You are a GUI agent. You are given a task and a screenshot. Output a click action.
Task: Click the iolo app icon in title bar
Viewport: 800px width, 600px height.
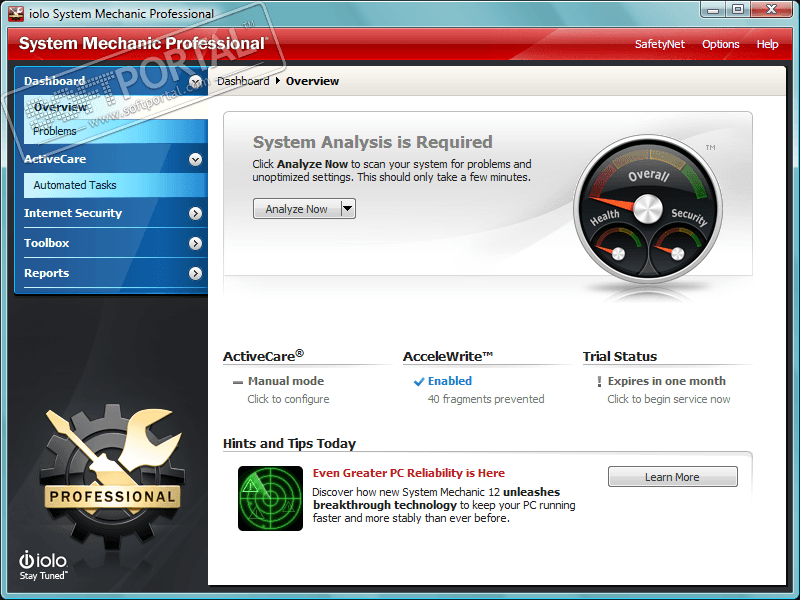click(16, 13)
